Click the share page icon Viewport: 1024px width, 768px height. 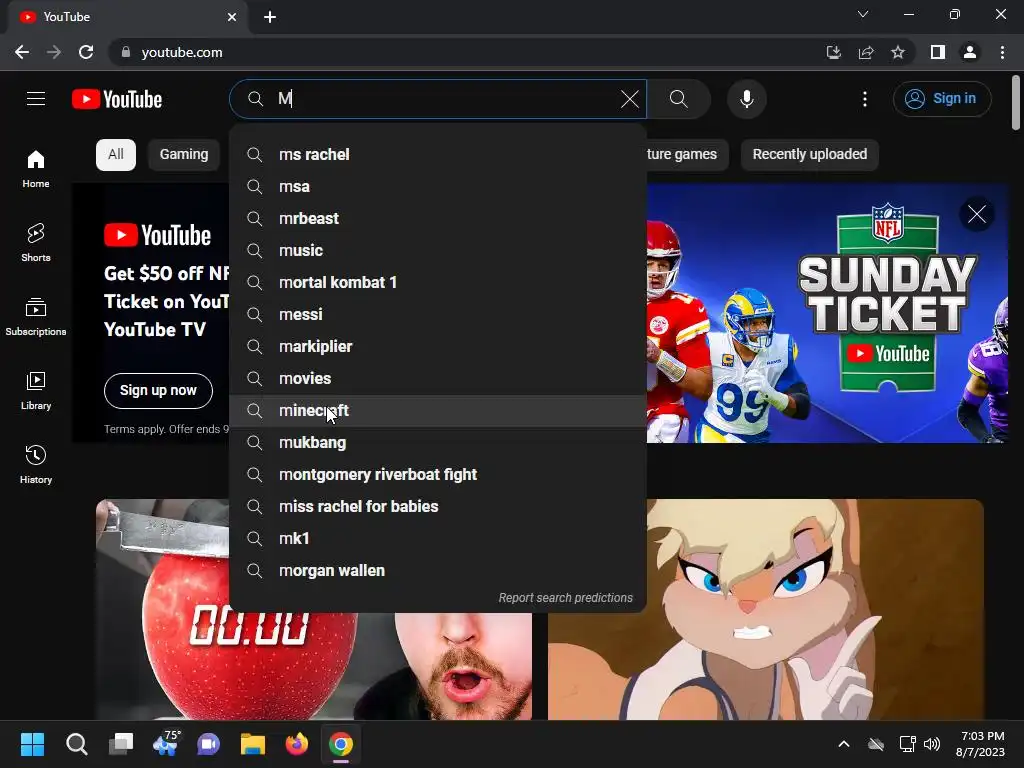pos(866,52)
